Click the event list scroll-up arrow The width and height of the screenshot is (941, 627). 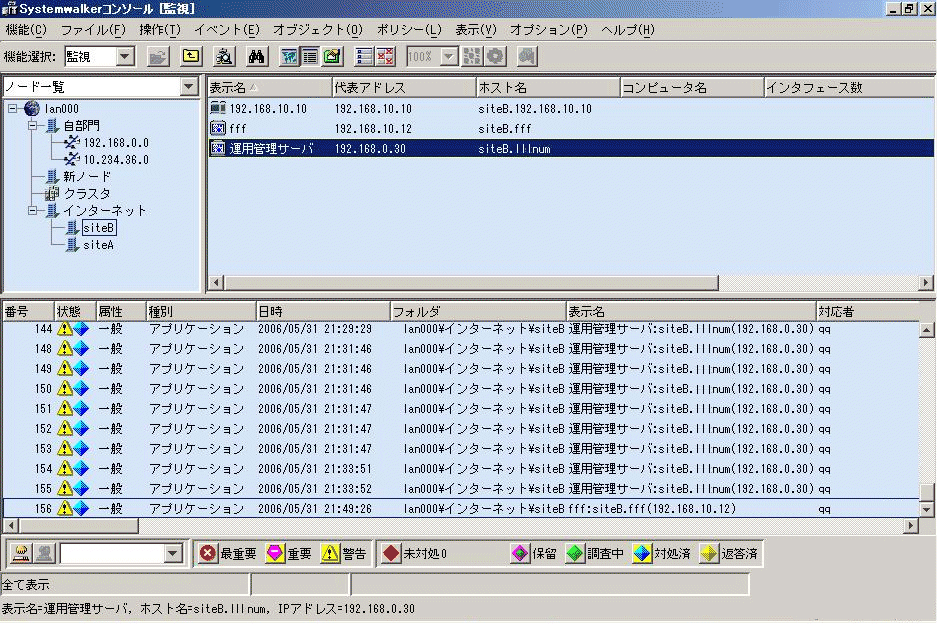pyautogui.click(x=927, y=330)
